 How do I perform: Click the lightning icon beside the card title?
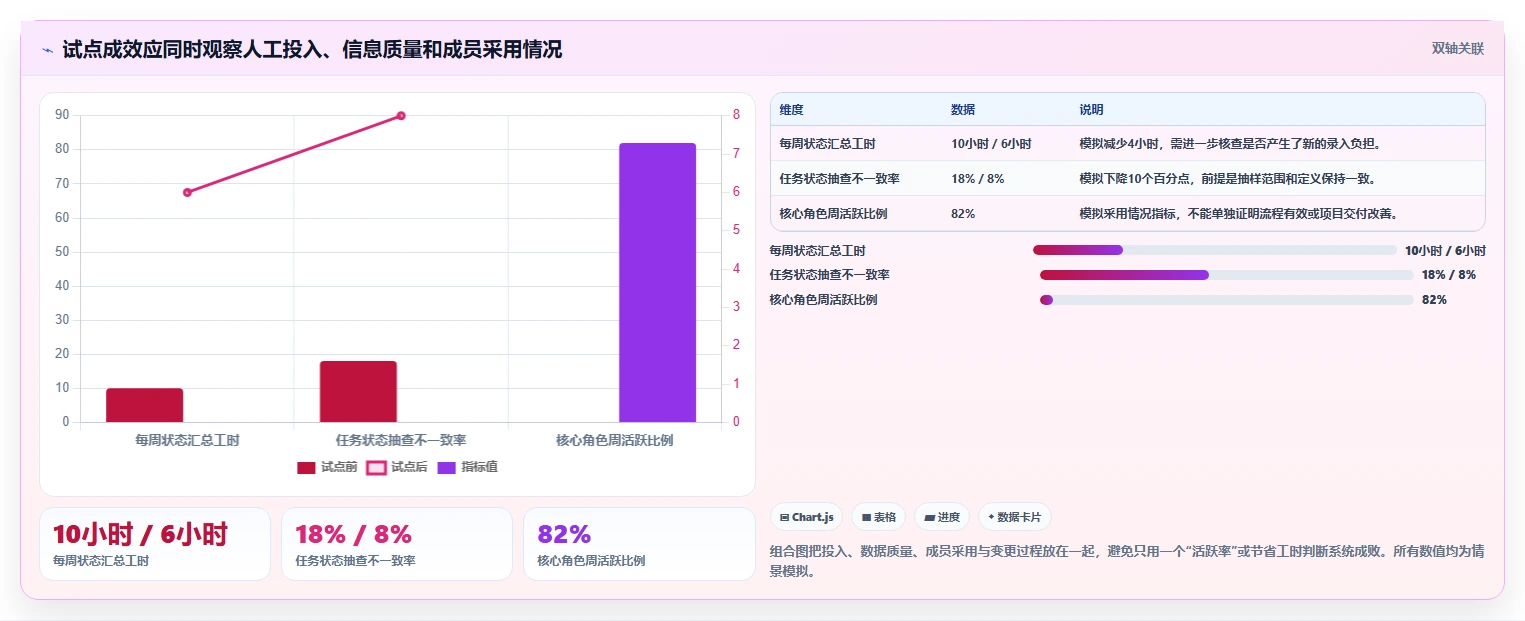point(47,50)
